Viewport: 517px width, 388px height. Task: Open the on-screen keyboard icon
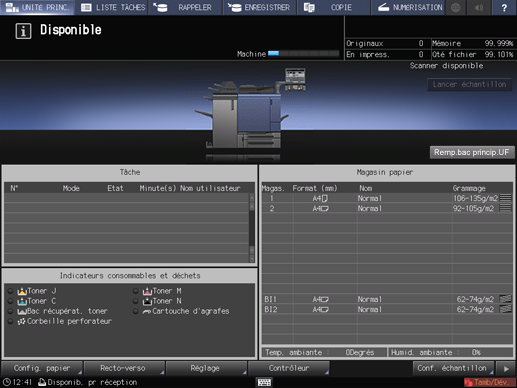pyautogui.click(x=264, y=382)
